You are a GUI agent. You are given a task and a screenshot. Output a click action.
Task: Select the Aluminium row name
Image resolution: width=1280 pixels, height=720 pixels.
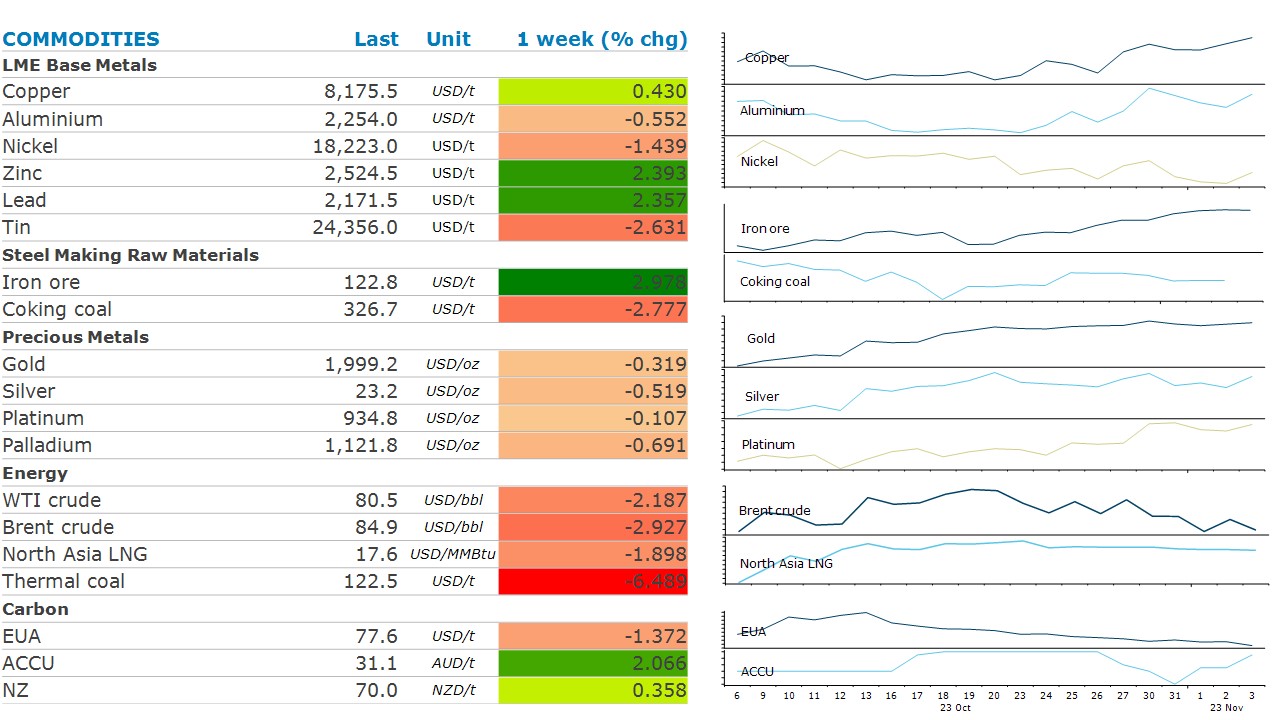[x=53, y=119]
